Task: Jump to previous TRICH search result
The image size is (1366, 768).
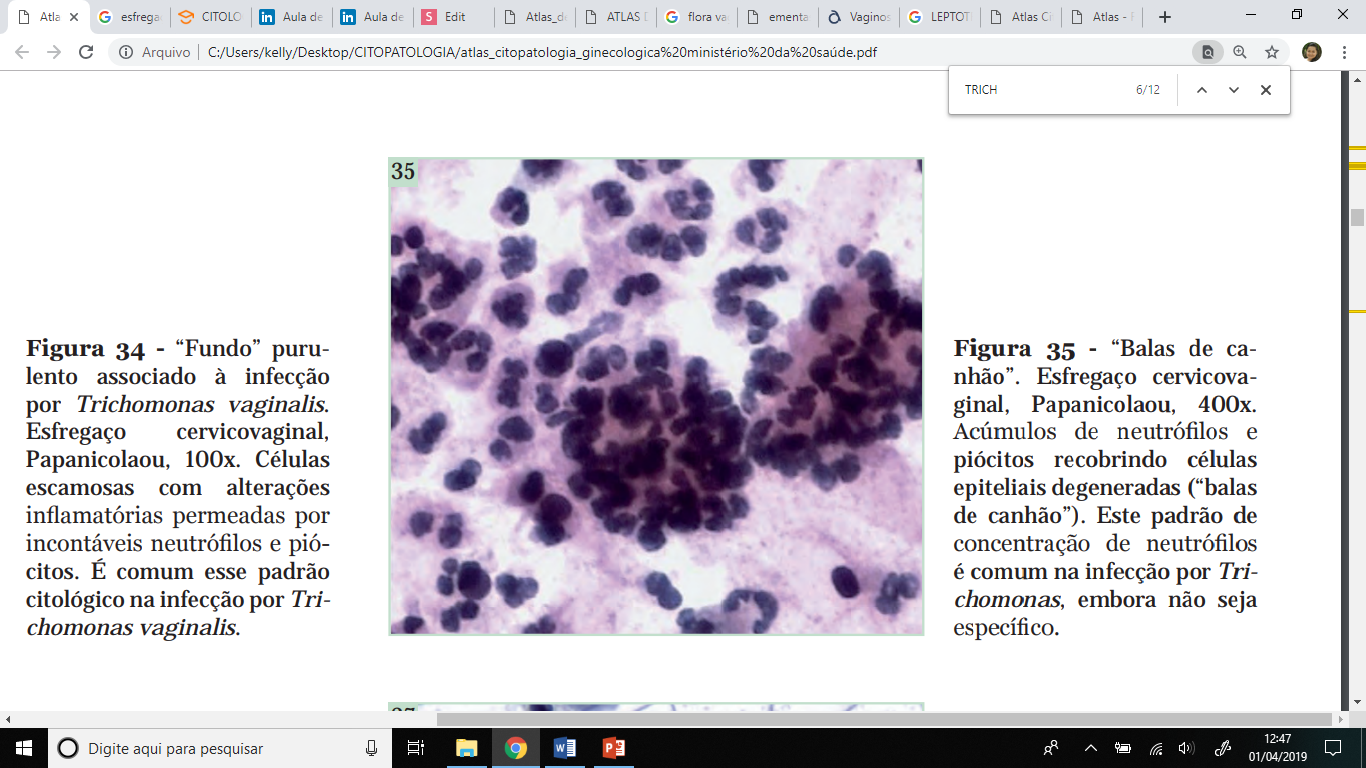Action: coord(1202,90)
